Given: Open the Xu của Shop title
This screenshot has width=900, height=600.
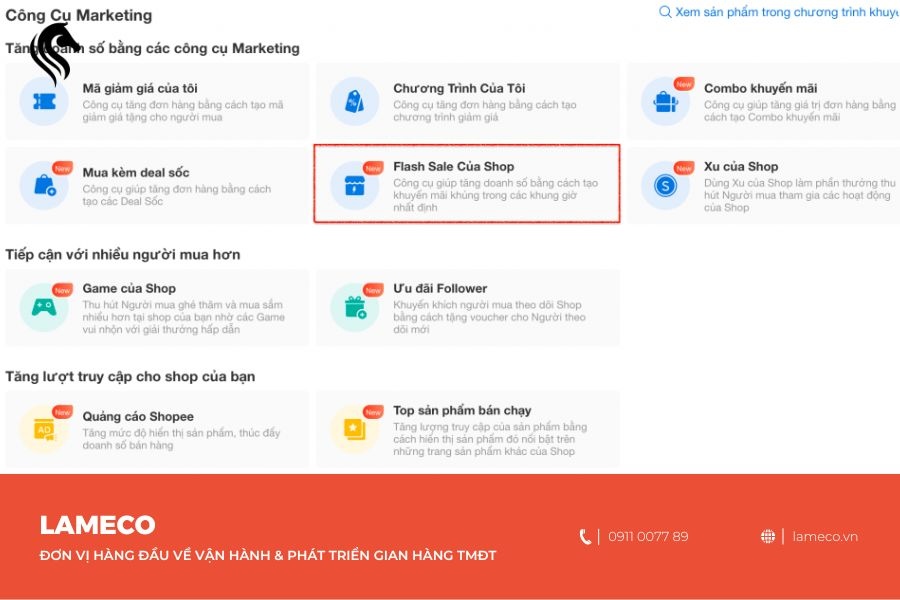Looking at the screenshot, I should [741, 167].
